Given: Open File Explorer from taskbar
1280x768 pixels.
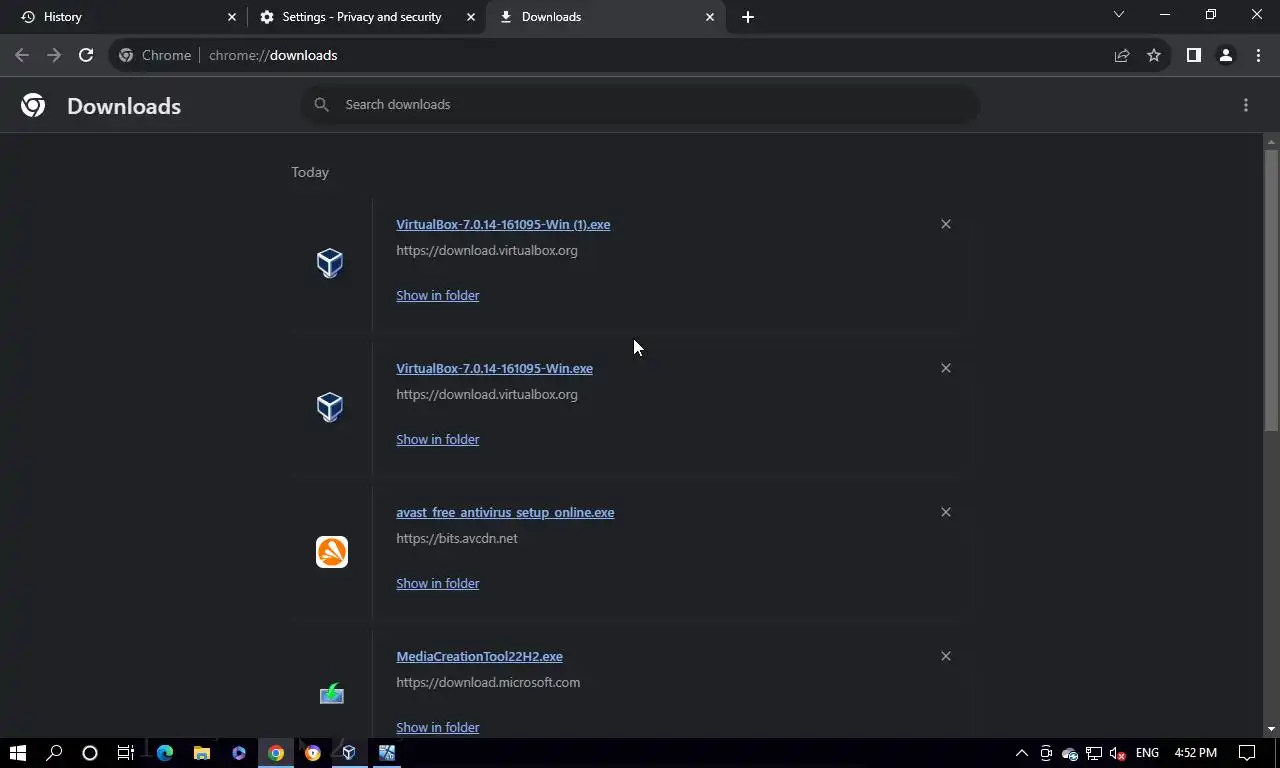Looking at the screenshot, I should tap(202, 753).
